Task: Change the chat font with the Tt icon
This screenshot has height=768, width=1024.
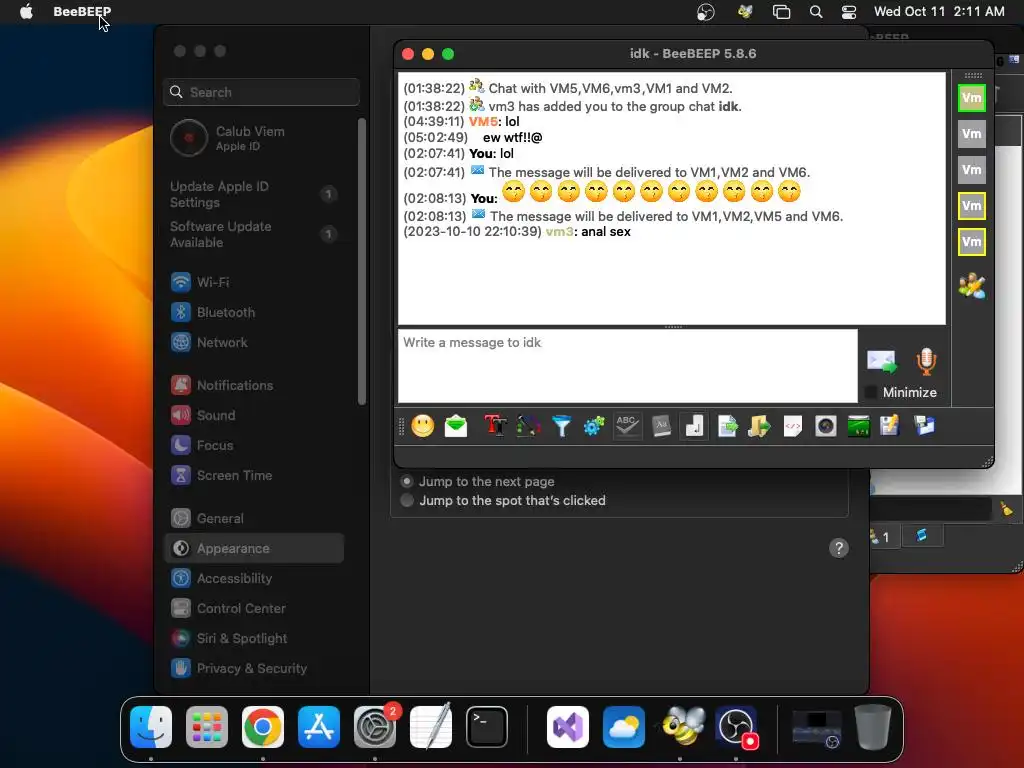Action: click(495, 426)
